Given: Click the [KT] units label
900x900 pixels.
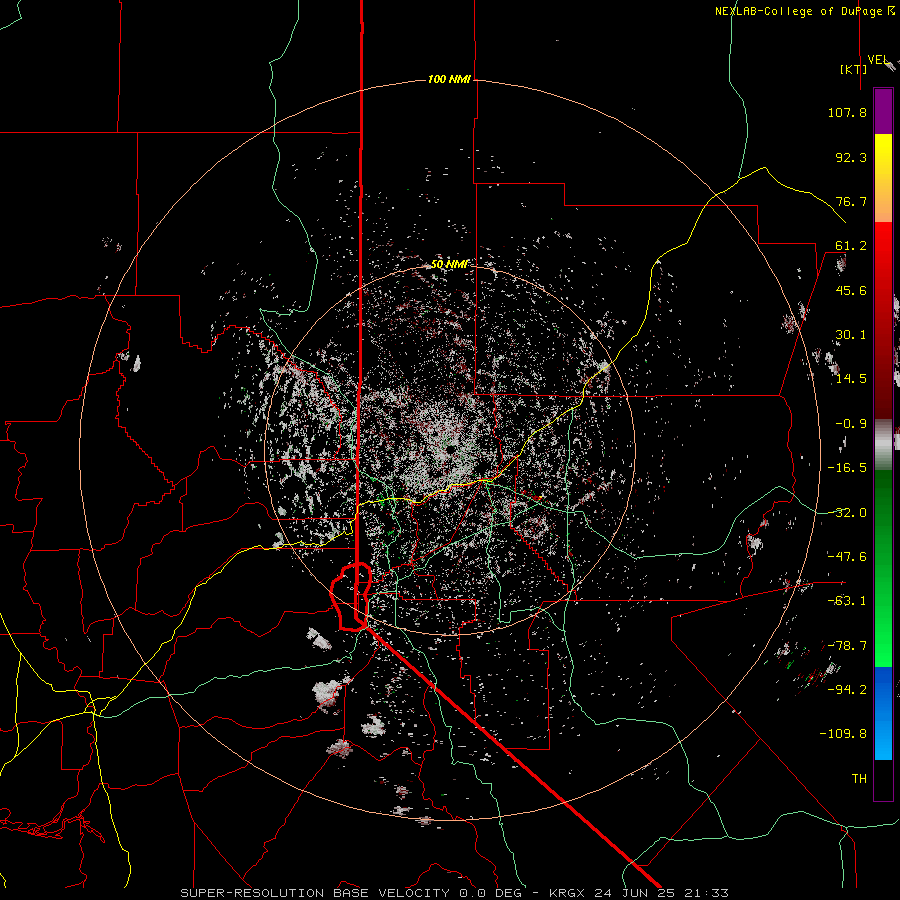Looking at the screenshot, I should (x=854, y=69).
